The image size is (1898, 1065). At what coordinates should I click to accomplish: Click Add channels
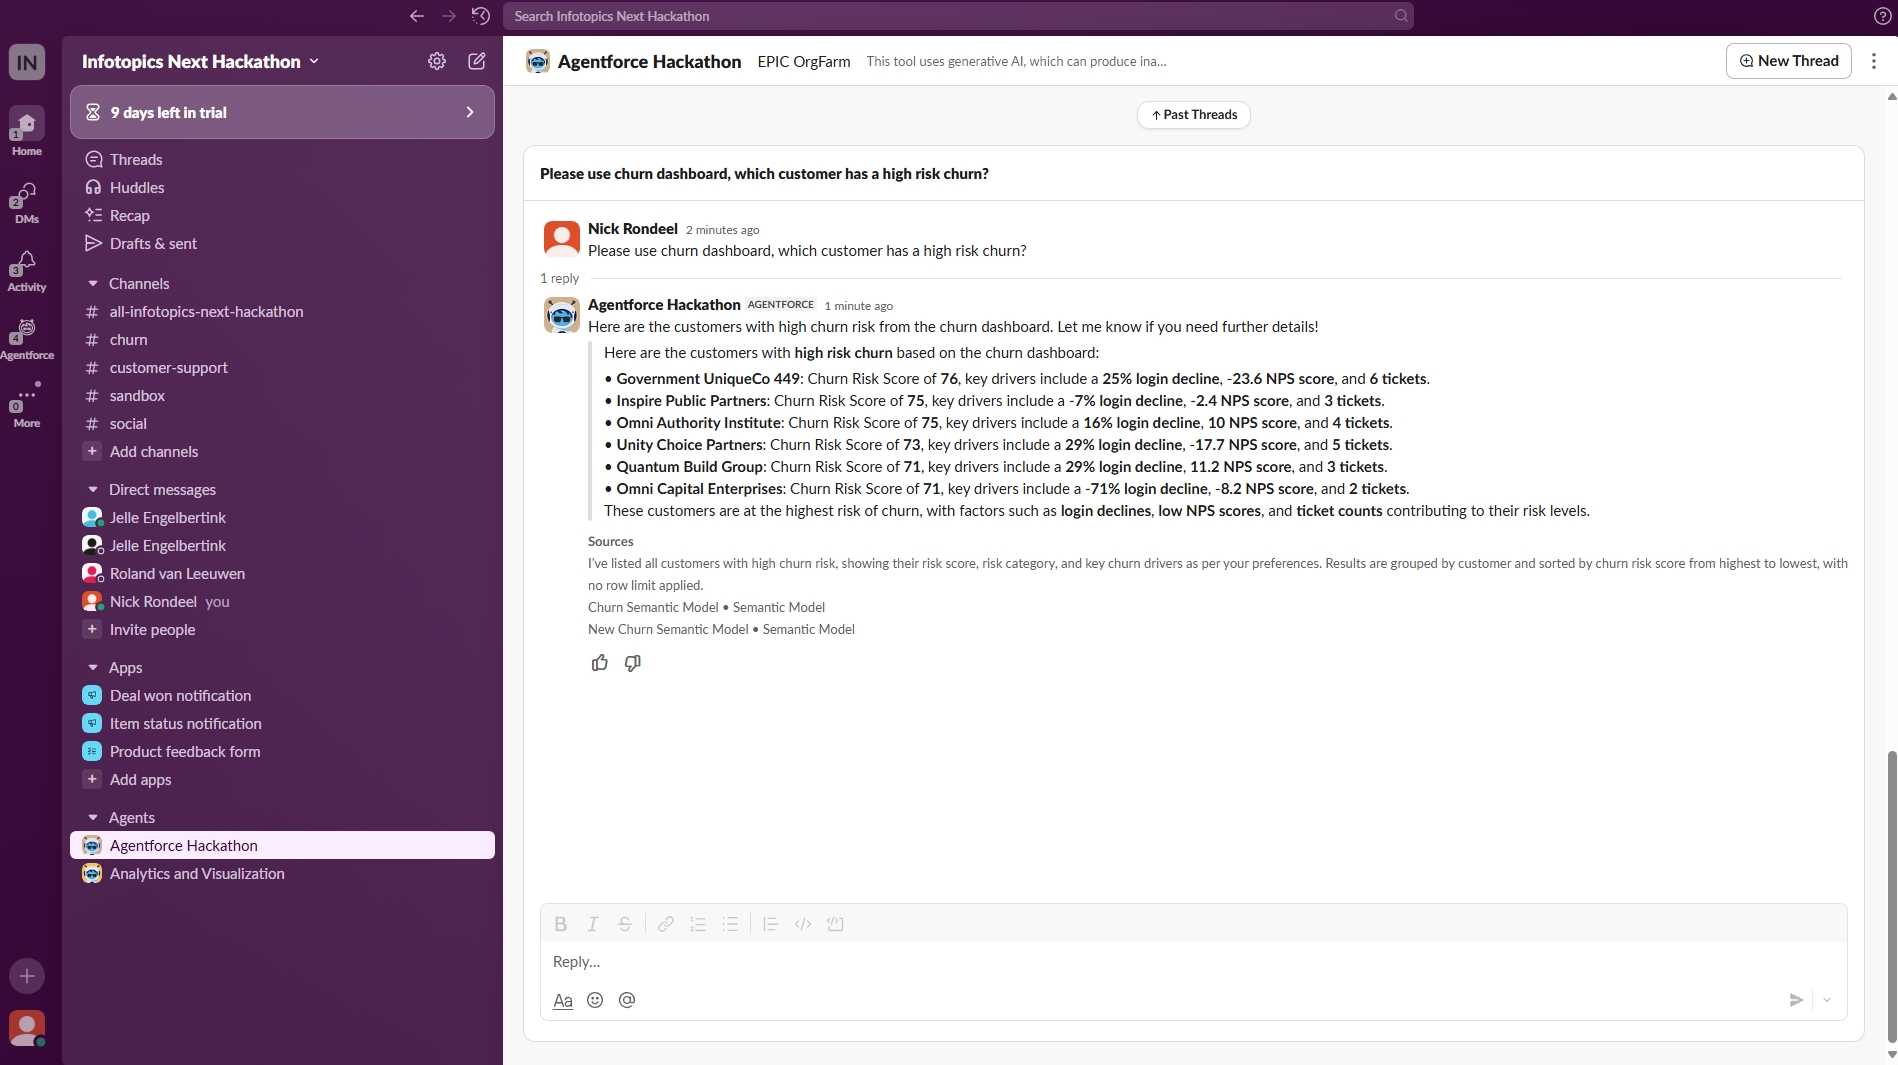282,452
